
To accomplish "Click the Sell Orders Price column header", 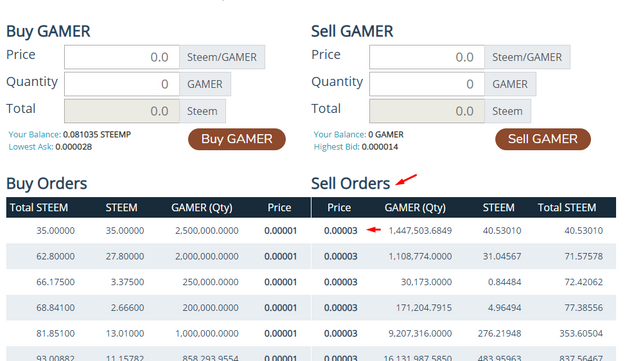I will pyautogui.click(x=339, y=207).
